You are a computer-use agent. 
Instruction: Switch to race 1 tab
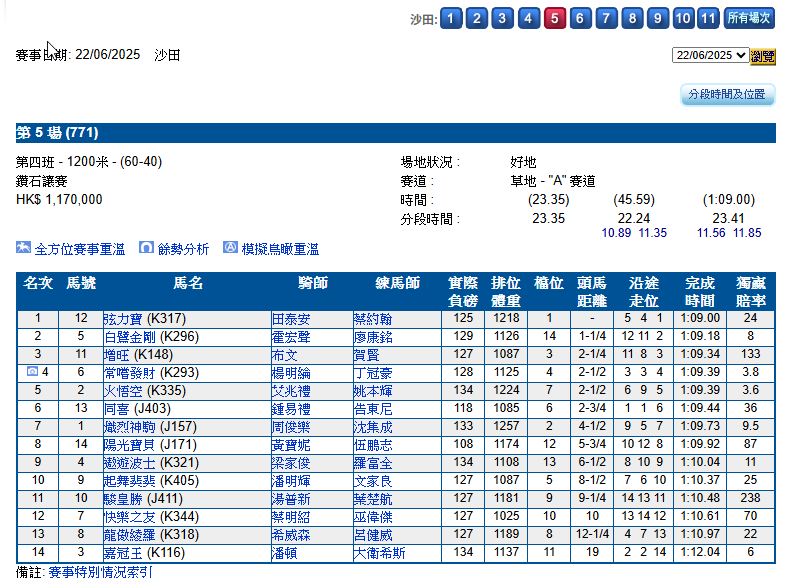451,19
